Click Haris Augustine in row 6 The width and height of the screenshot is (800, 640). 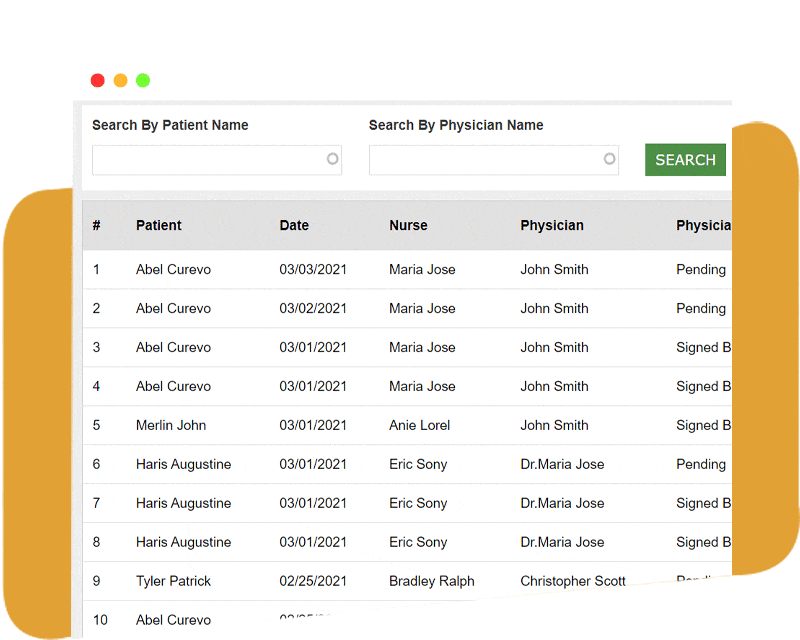click(x=183, y=464)
